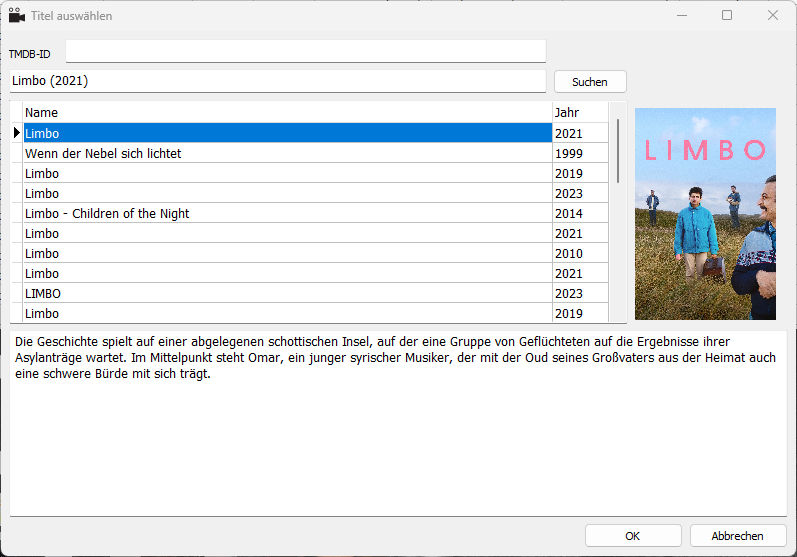Select the uppercase LIMBO row

288,294
